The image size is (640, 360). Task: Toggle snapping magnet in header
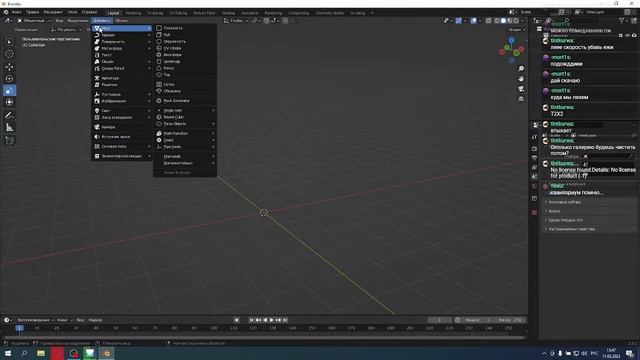point(266,20)
